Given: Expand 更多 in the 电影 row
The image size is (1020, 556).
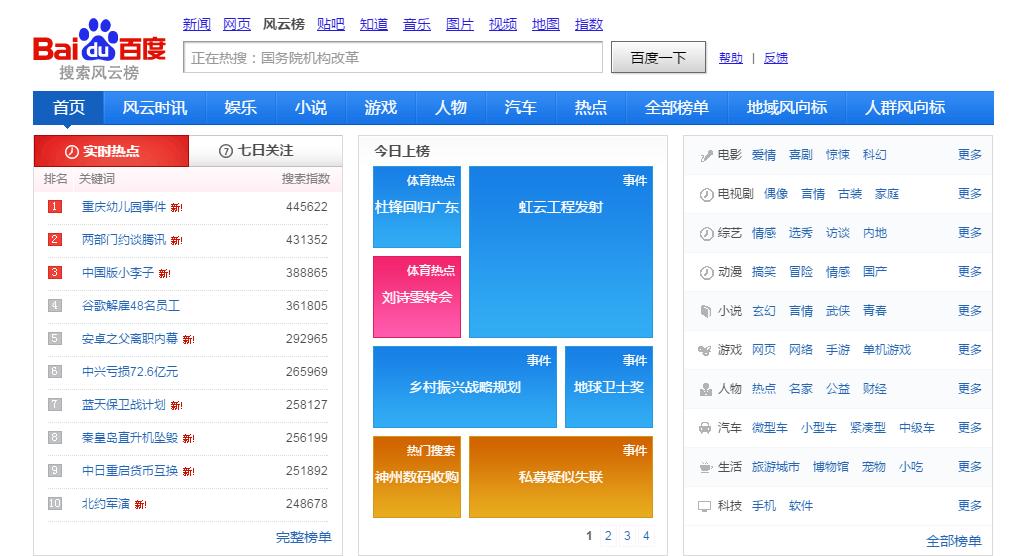Looking at the screenshot, I should point(969,155).
